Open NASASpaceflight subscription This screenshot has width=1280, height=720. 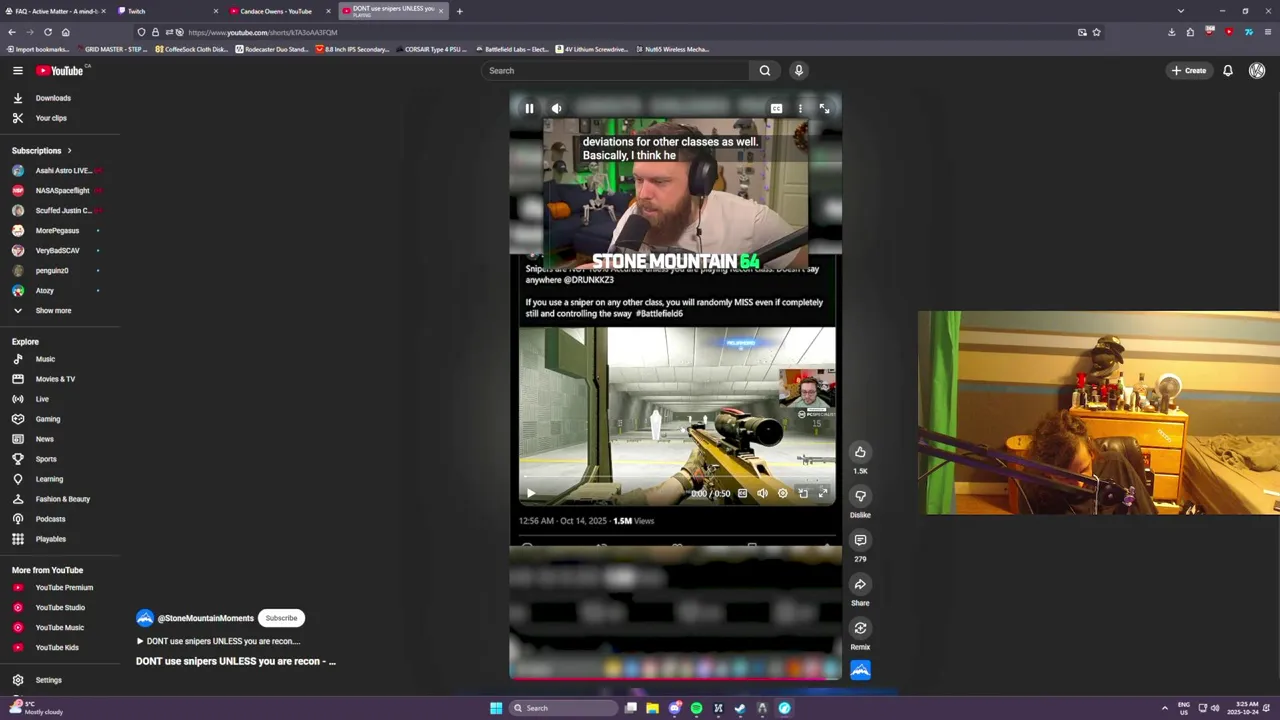point(60,190)
